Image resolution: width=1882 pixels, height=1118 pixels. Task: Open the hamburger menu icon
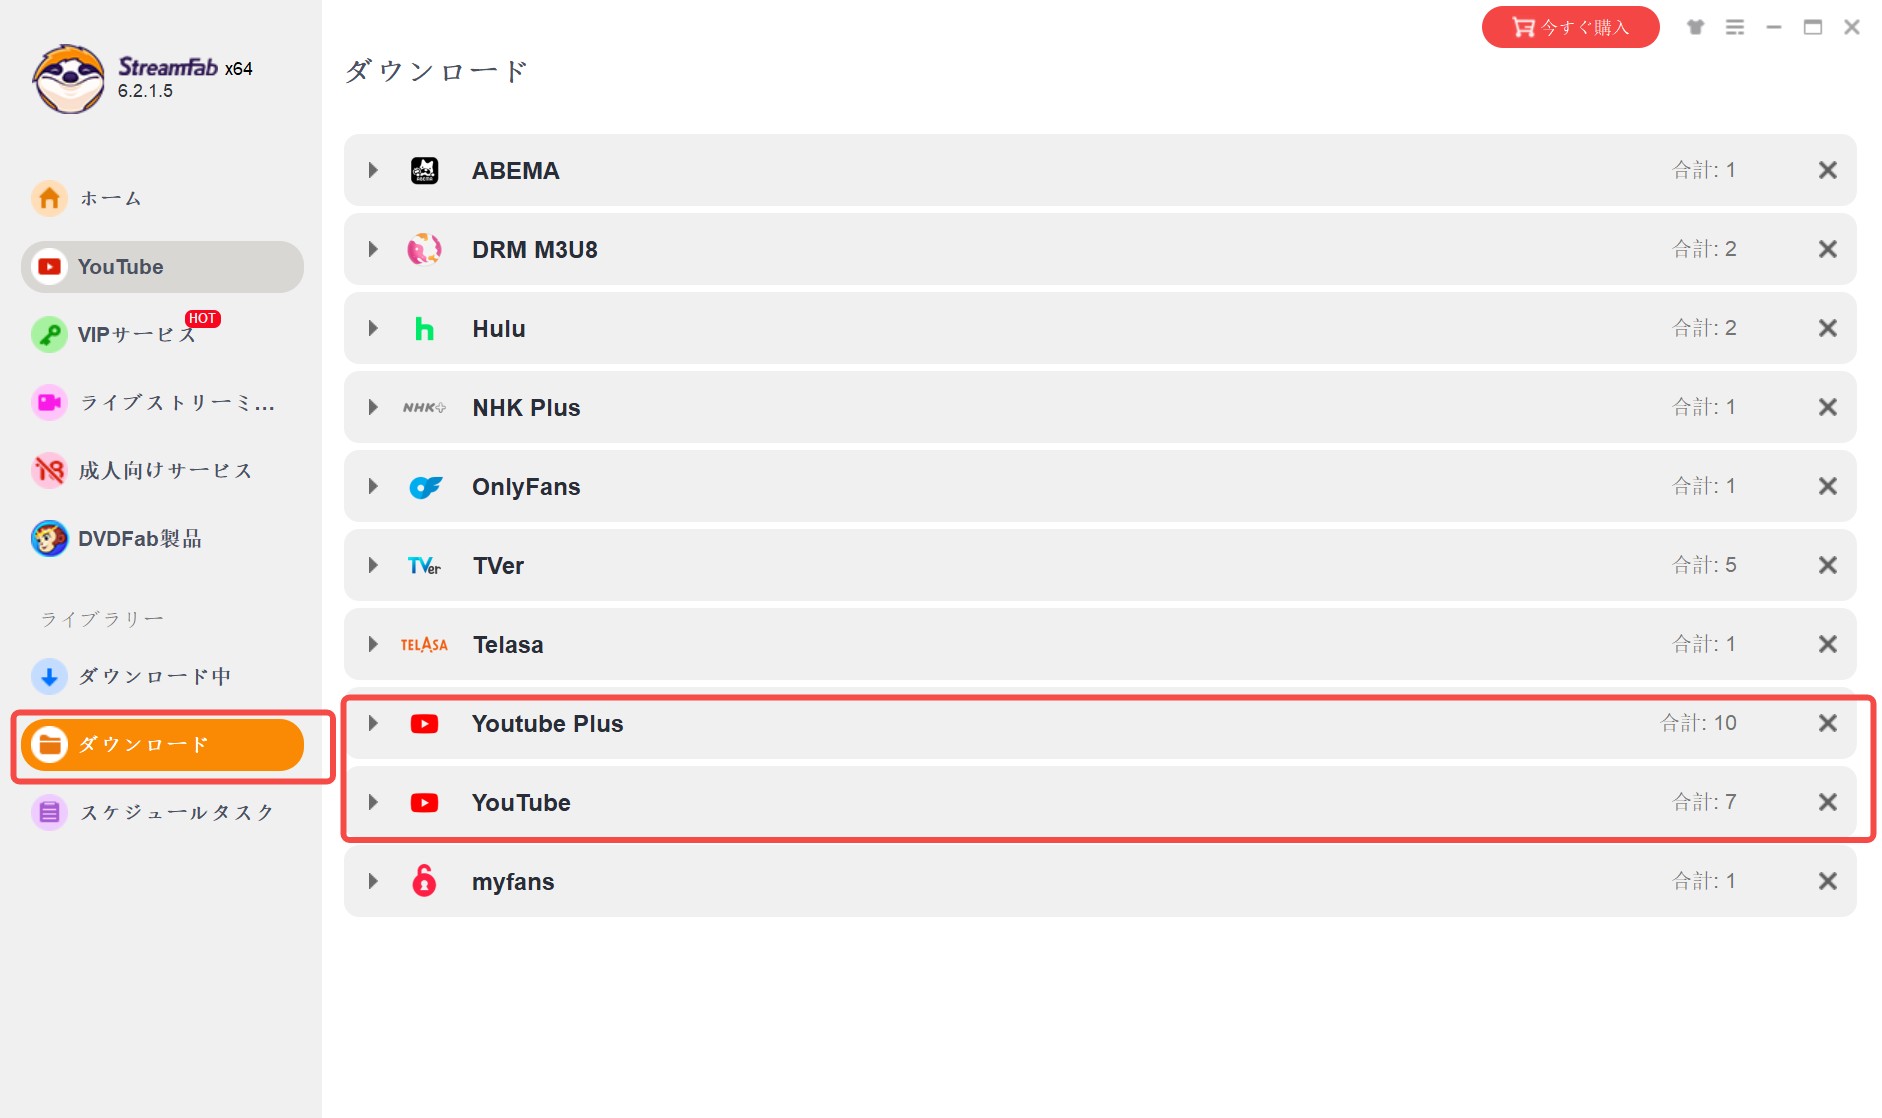1735,27
